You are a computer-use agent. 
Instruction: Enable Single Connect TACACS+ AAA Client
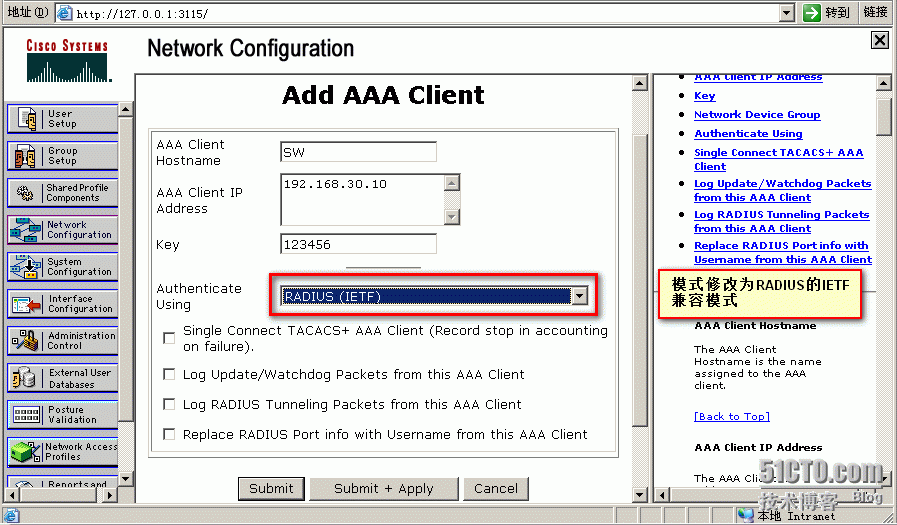(169, 338)
